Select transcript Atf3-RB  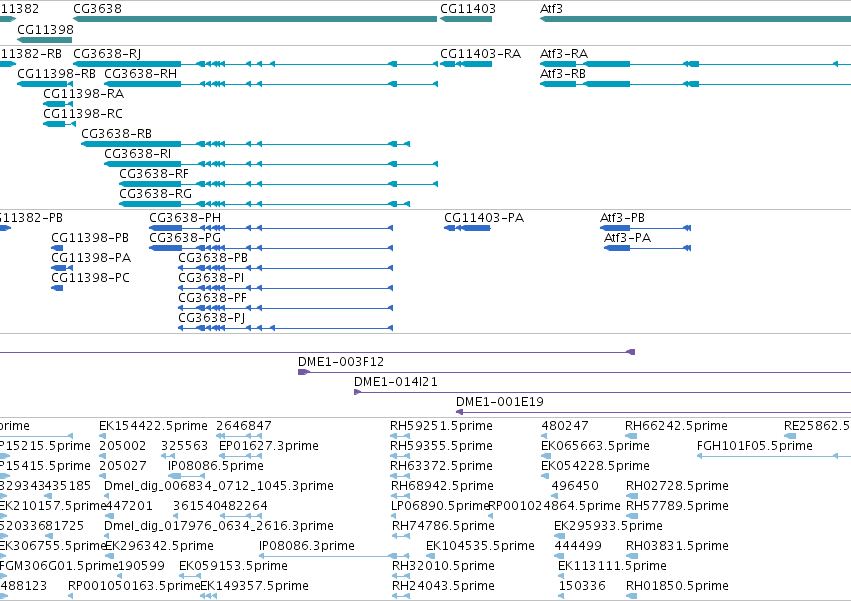[x=695, y=84]
